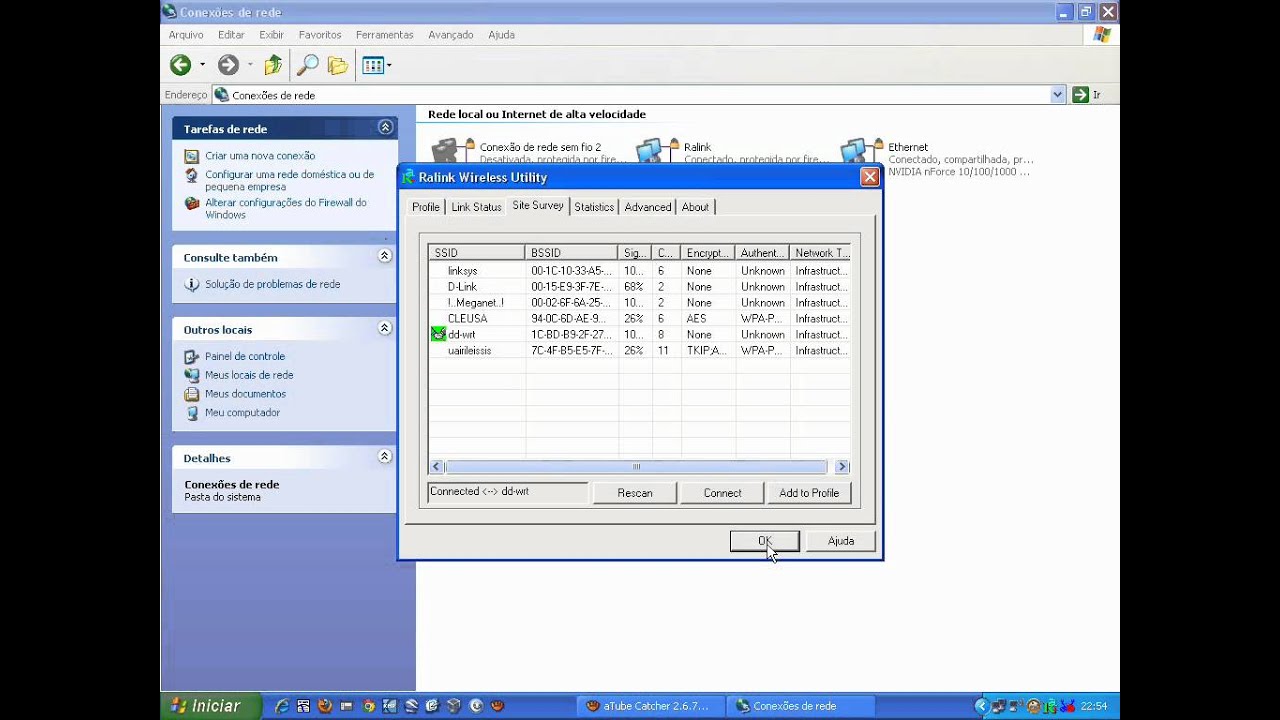Click the grey Forward arrow in toolbar
Image resolution: width=1280 pixels, height=720 pixels.
(228, 65)
